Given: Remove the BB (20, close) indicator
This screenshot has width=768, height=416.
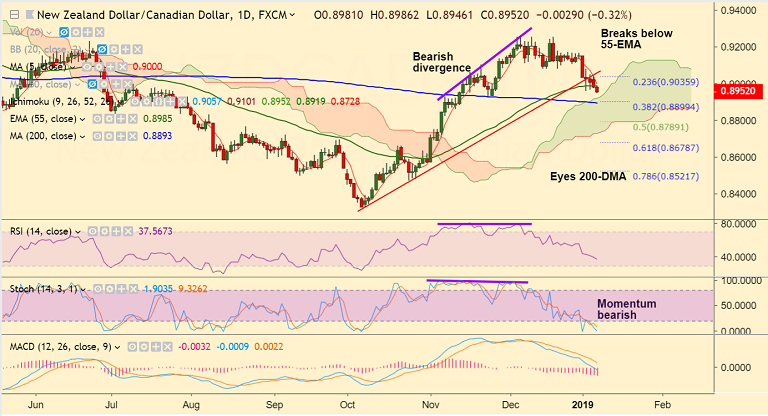Looking at the screenshot, I should [138, 49].
